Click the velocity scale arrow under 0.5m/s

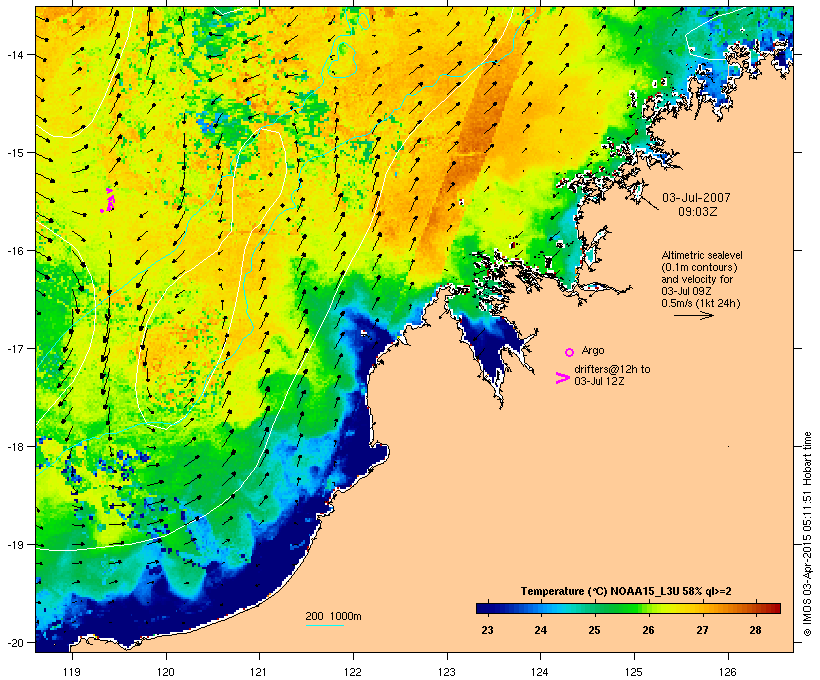coord(693,315)
